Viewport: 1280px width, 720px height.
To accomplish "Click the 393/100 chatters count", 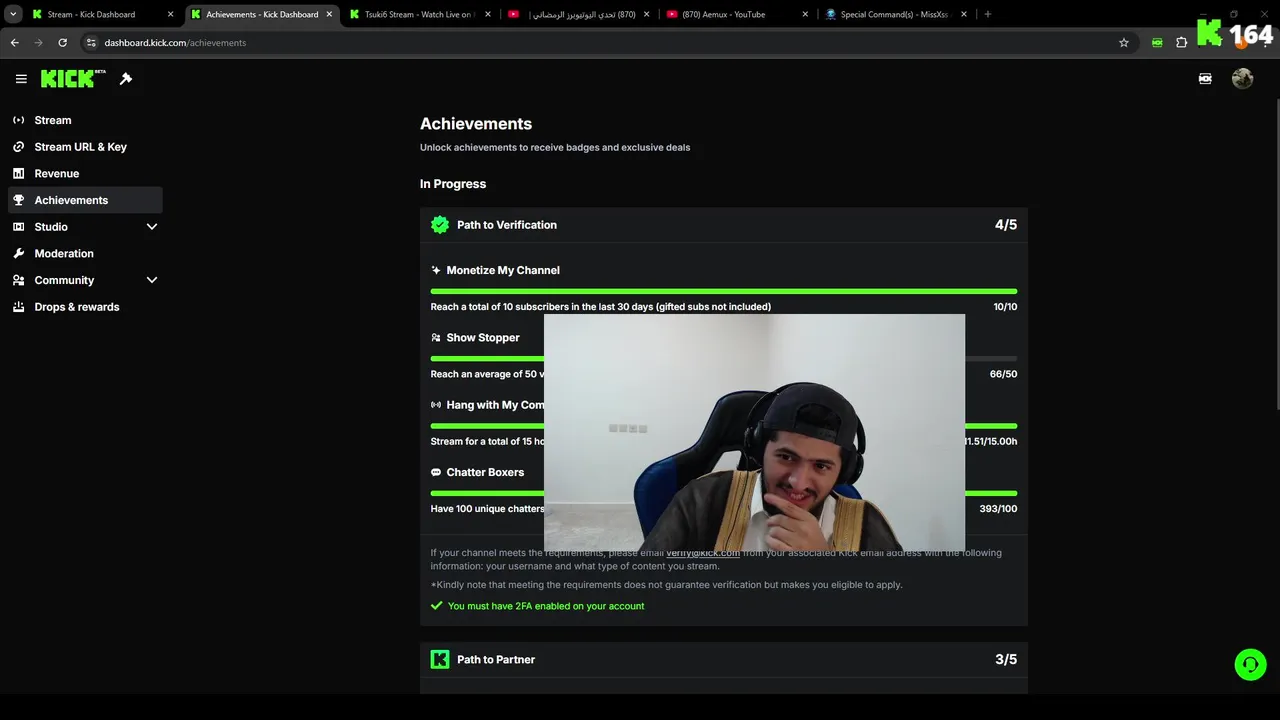I will coord(998,509).
